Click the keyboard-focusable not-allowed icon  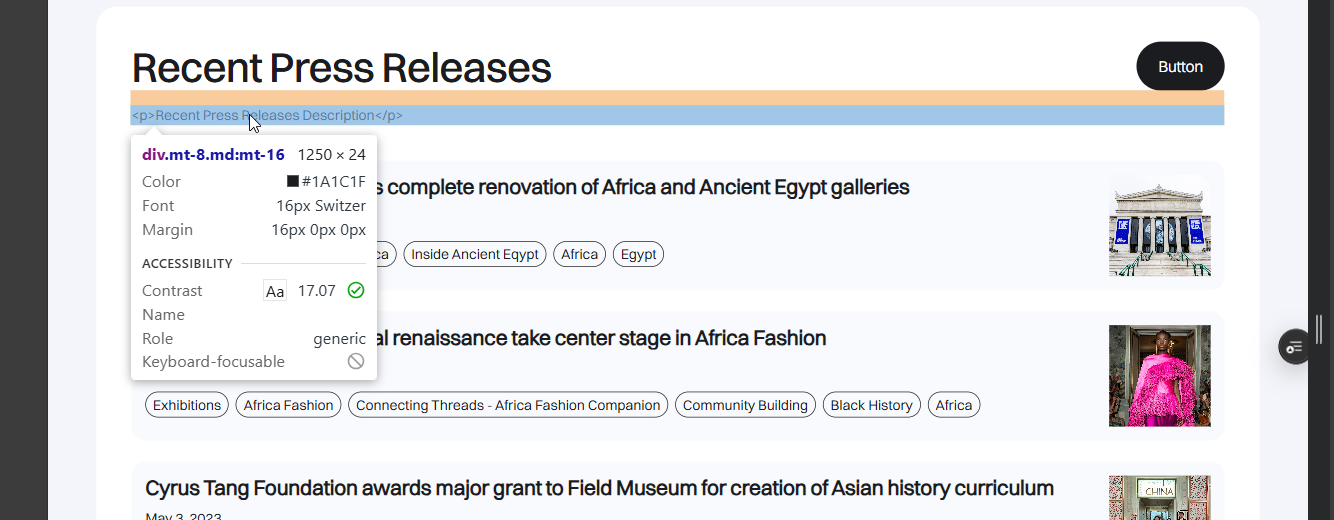tap(356, 361)
